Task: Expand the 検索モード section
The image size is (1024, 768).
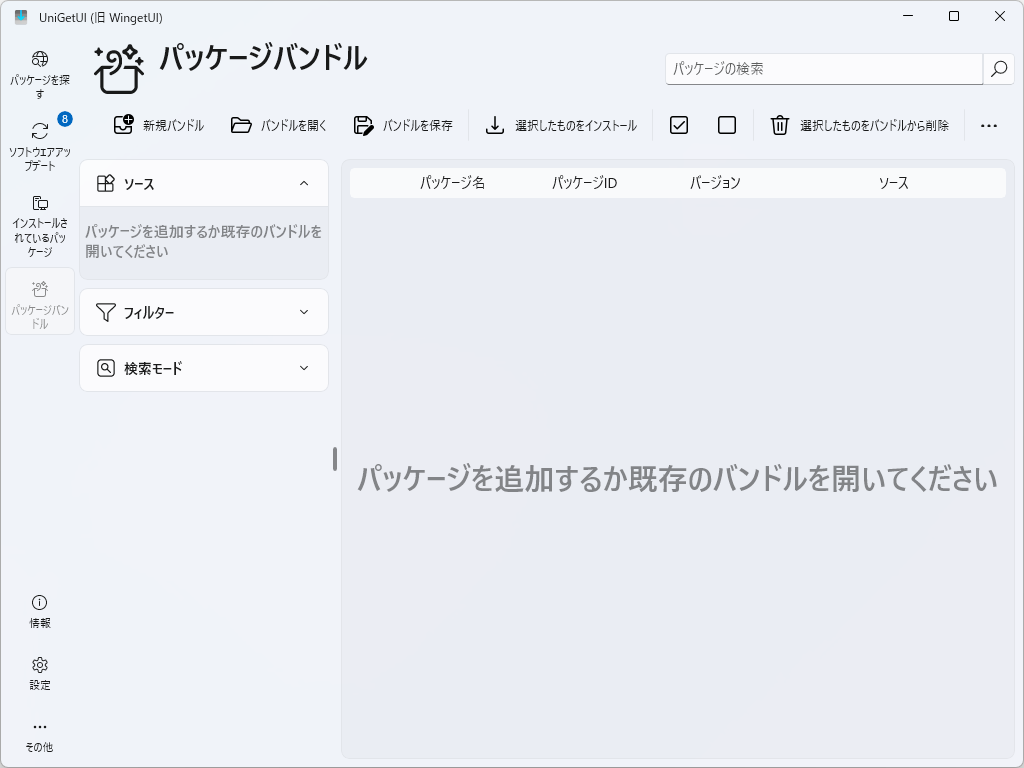Action: tap(203, 368)
